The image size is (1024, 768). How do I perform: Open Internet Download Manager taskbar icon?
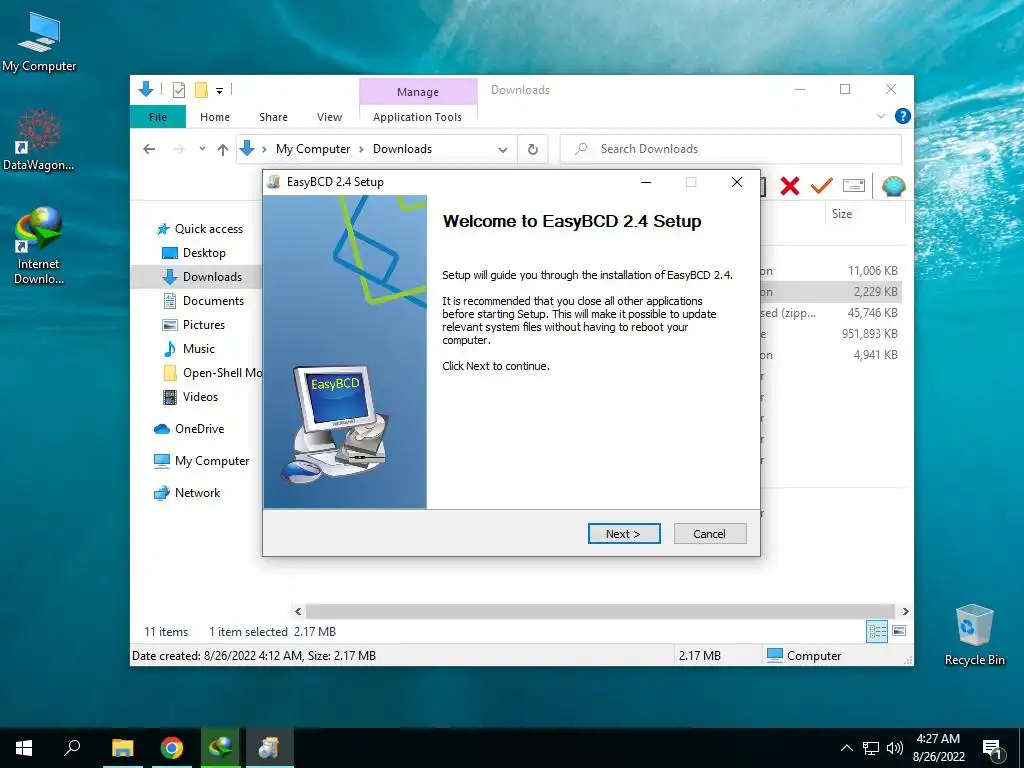[221, 748]
